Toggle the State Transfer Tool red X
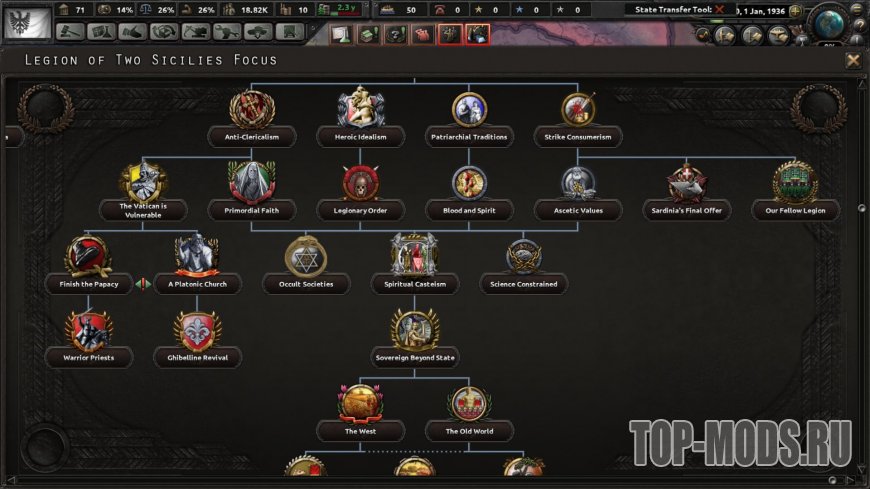Screen dimensions: 870x489 [x=720, y=9]
